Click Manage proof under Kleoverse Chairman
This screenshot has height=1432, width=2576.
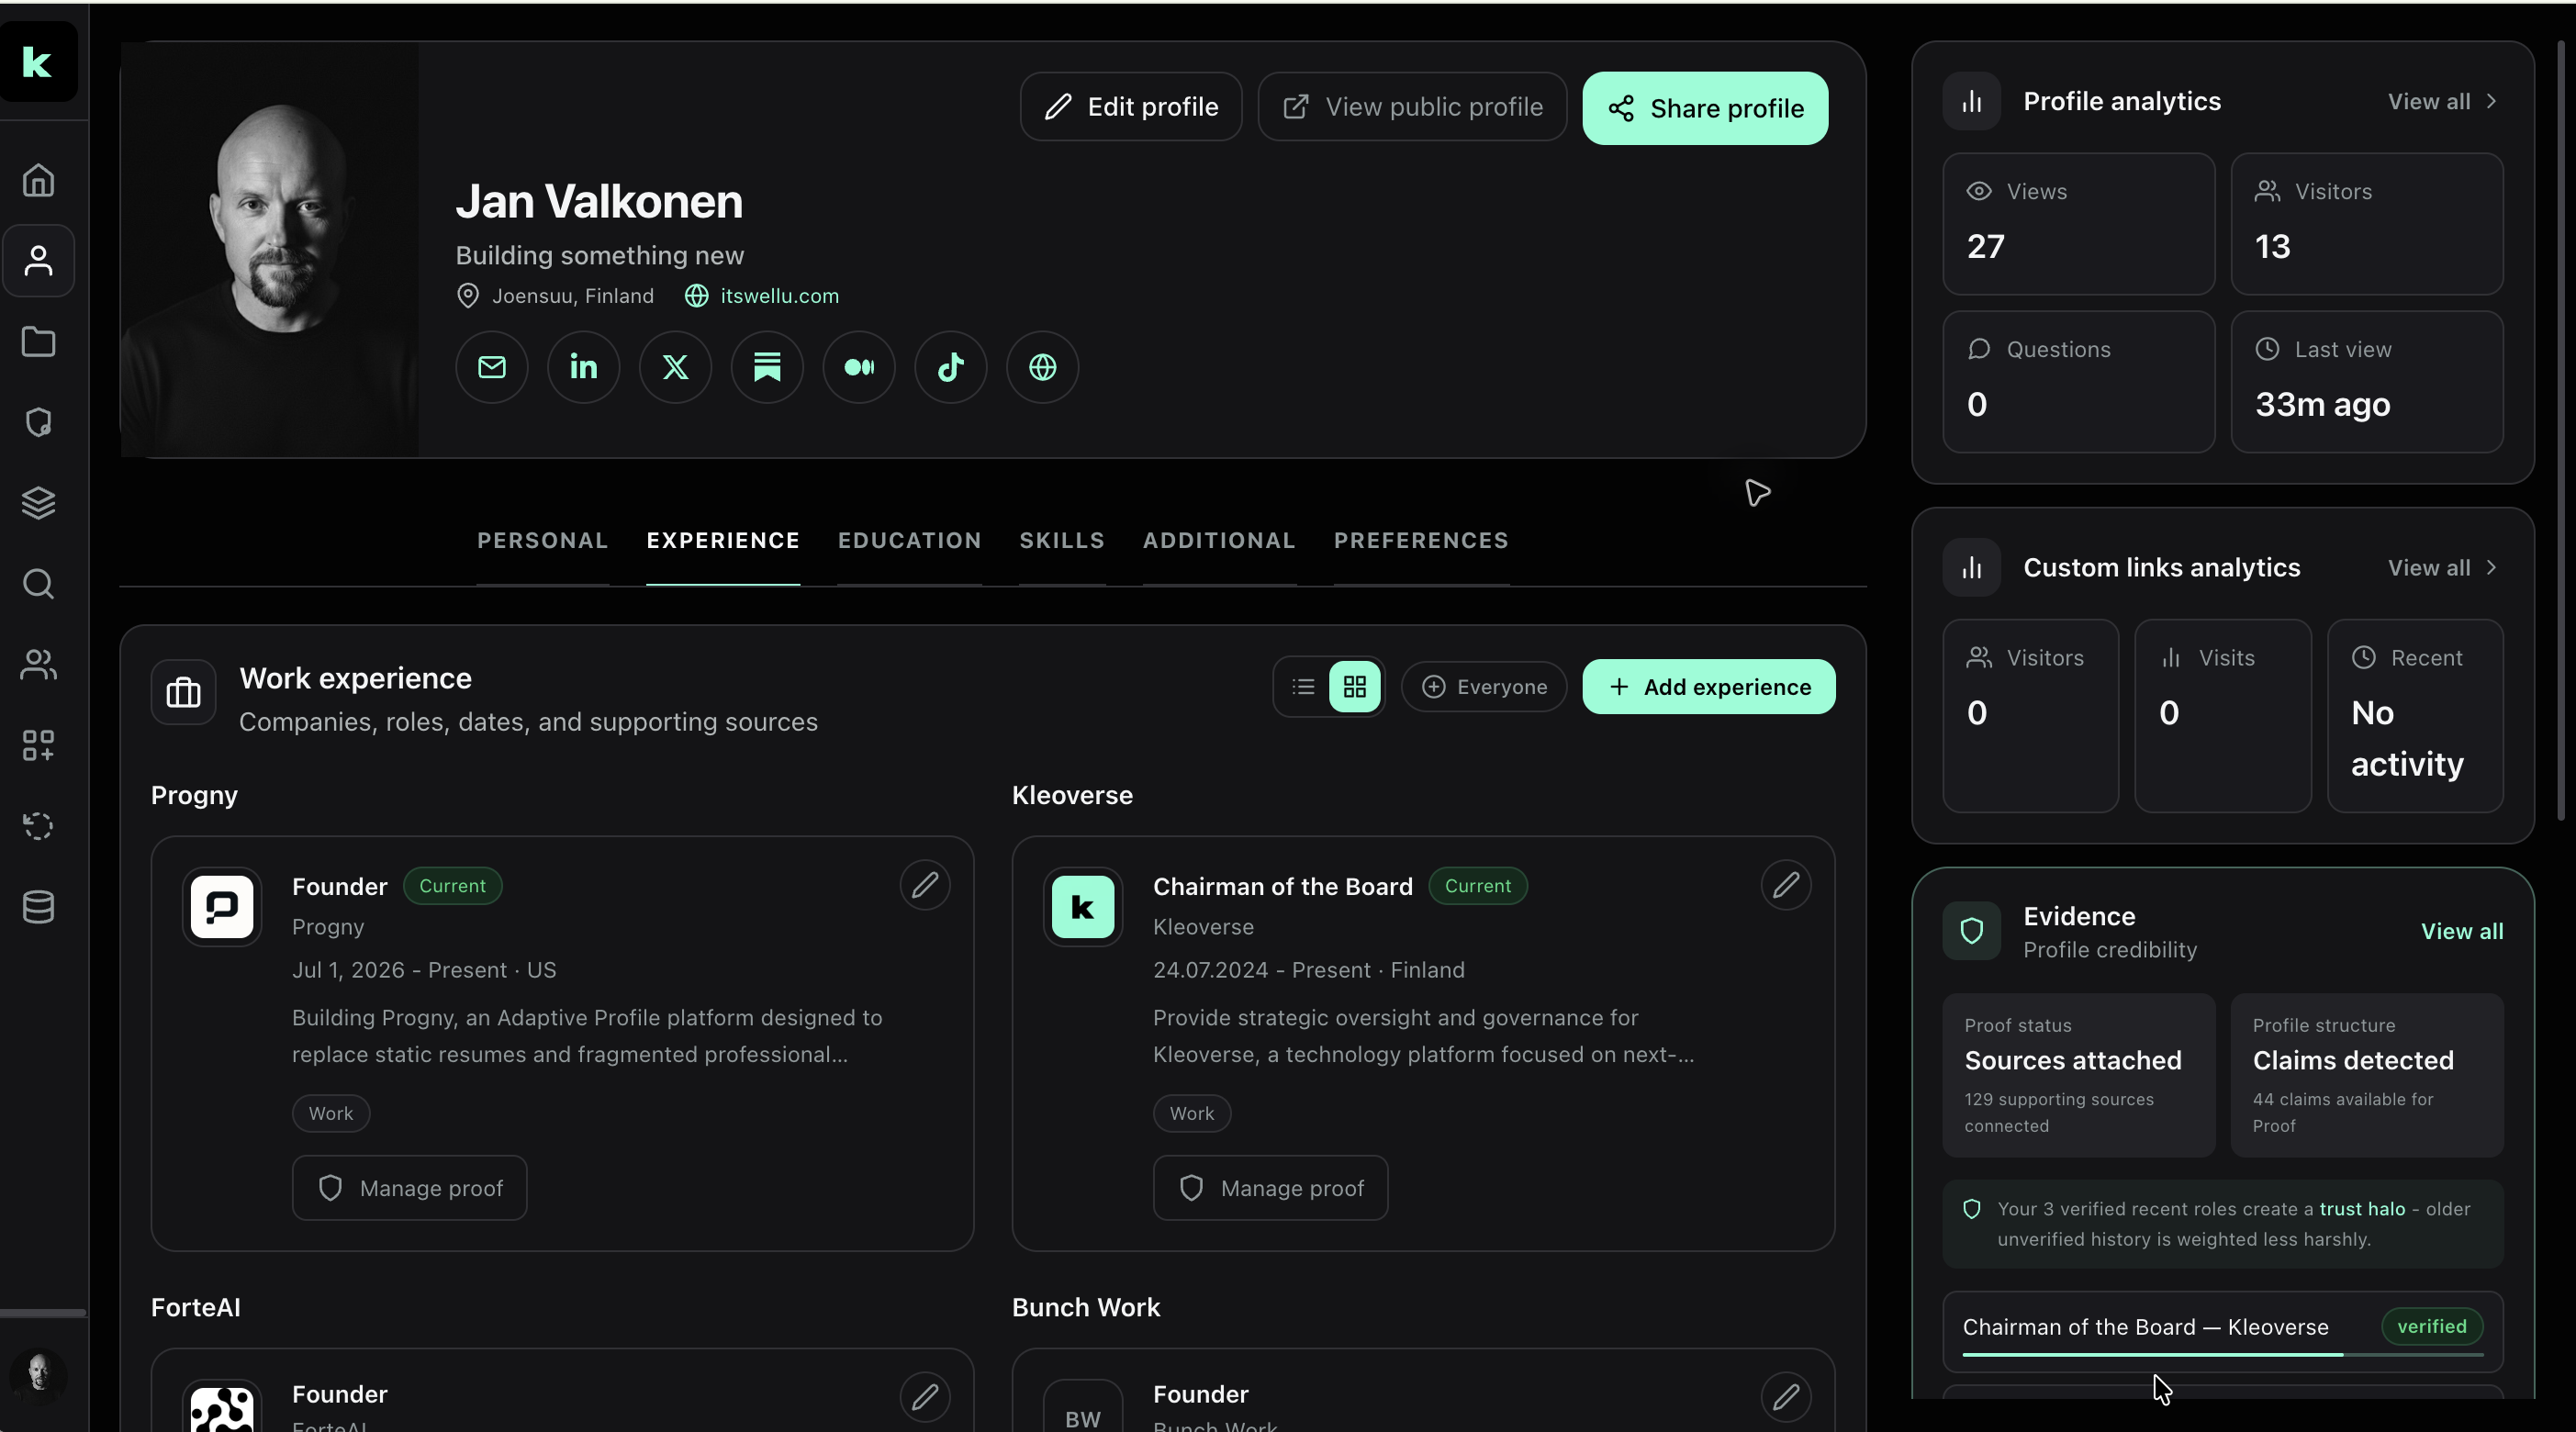pos(1271,1188)
